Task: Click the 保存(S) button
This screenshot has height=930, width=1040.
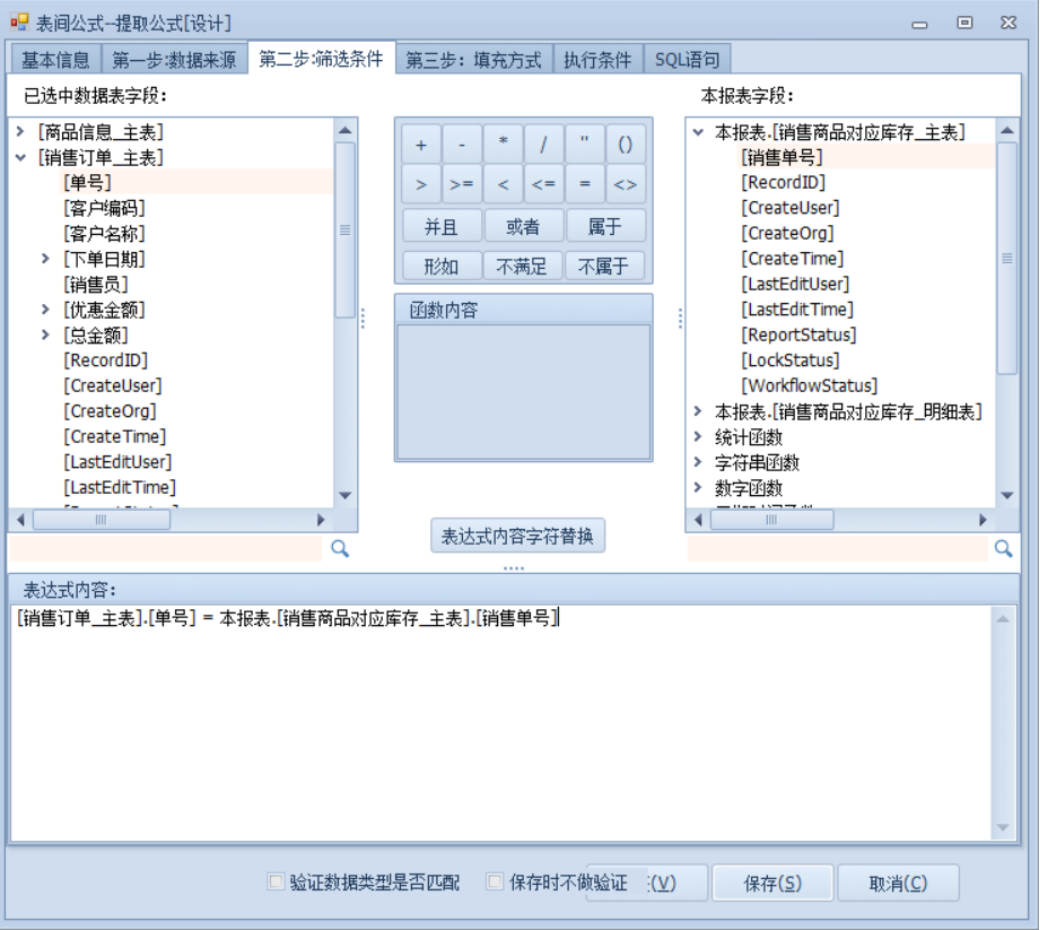Action: (x=772, y=883)
